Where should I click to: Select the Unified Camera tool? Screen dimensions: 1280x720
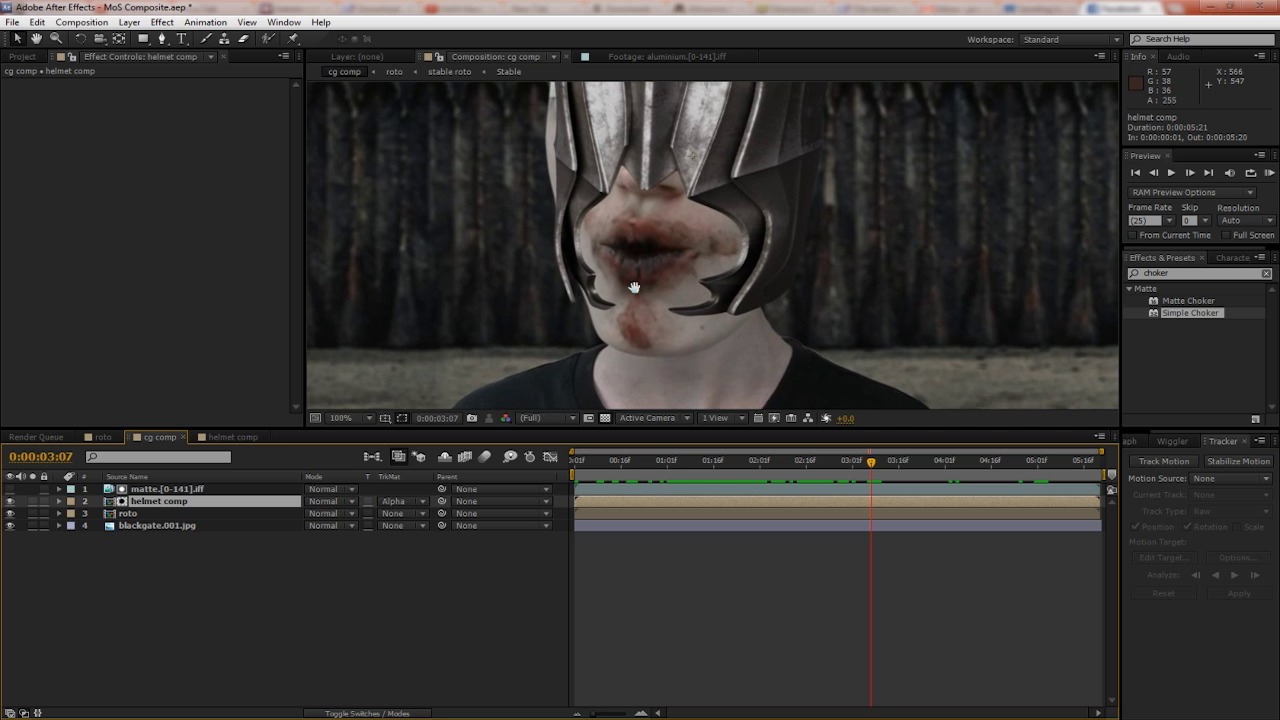pyautogui.click(x=100, y=39)
